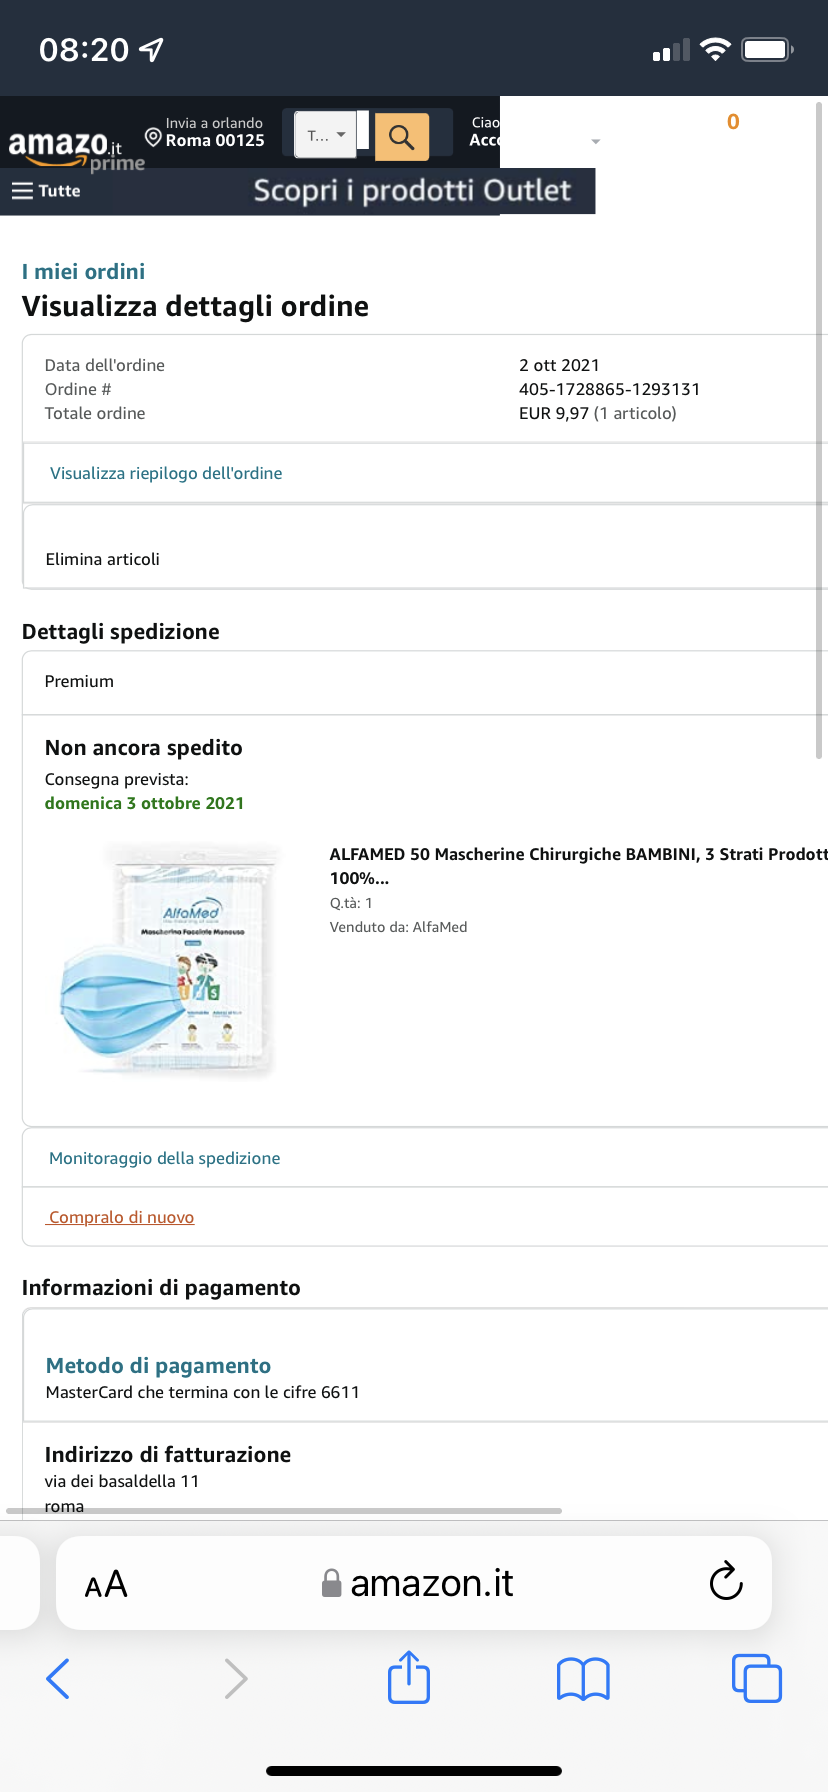This screenshot has width=828, height=1792.
Task: Open Safari AA text size menu
Action: 106,1584
